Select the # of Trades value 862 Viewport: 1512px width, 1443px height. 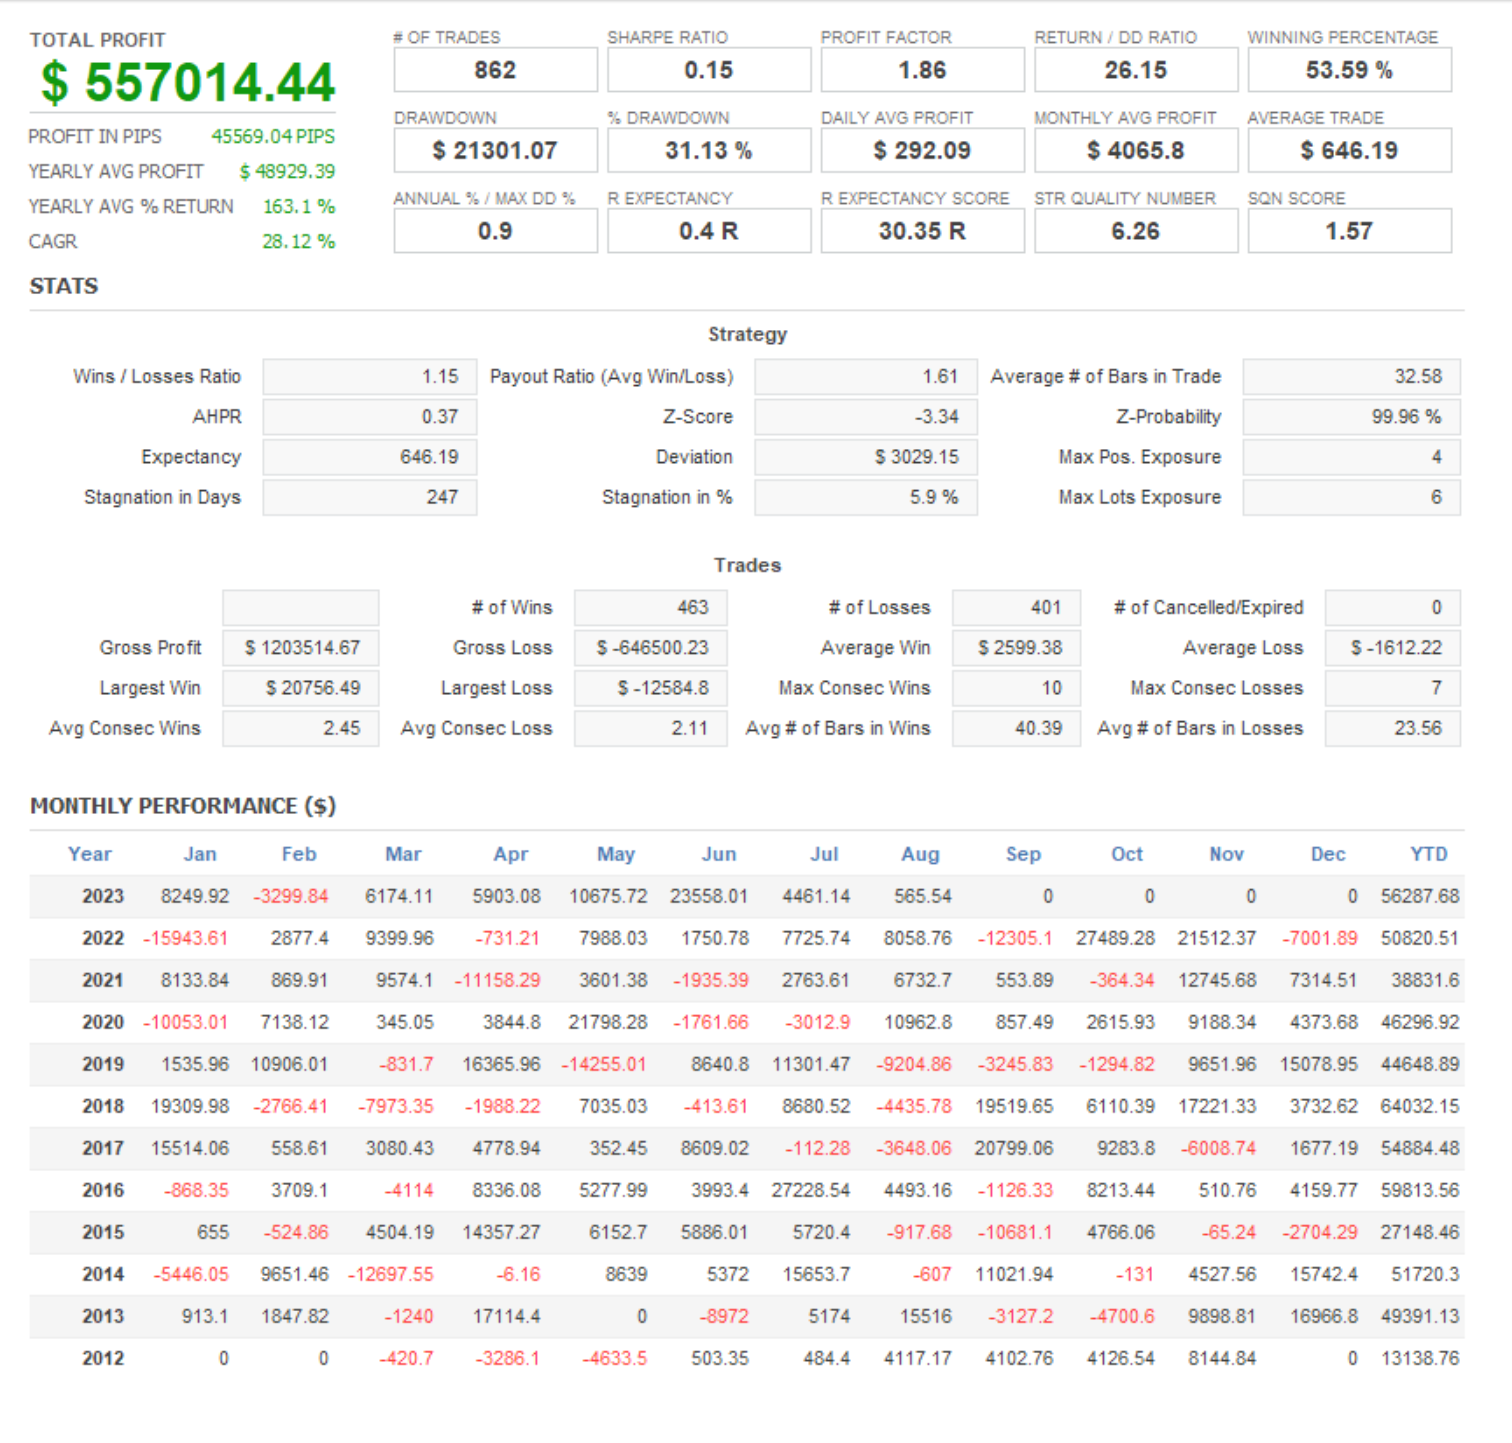click(x=495, y=70)
